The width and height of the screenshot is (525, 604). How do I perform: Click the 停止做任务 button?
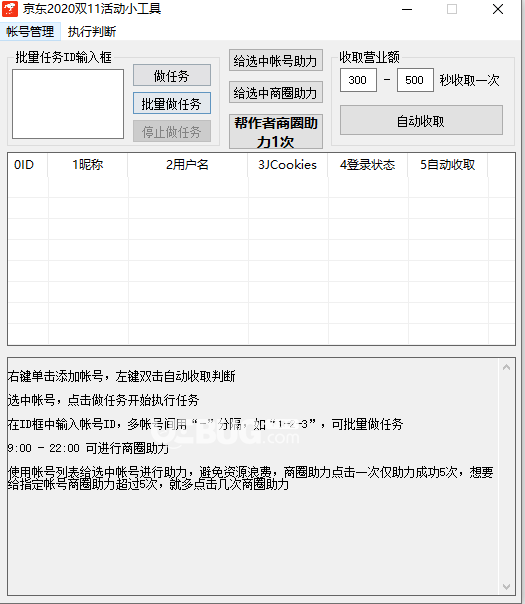(x=172, y=132)
